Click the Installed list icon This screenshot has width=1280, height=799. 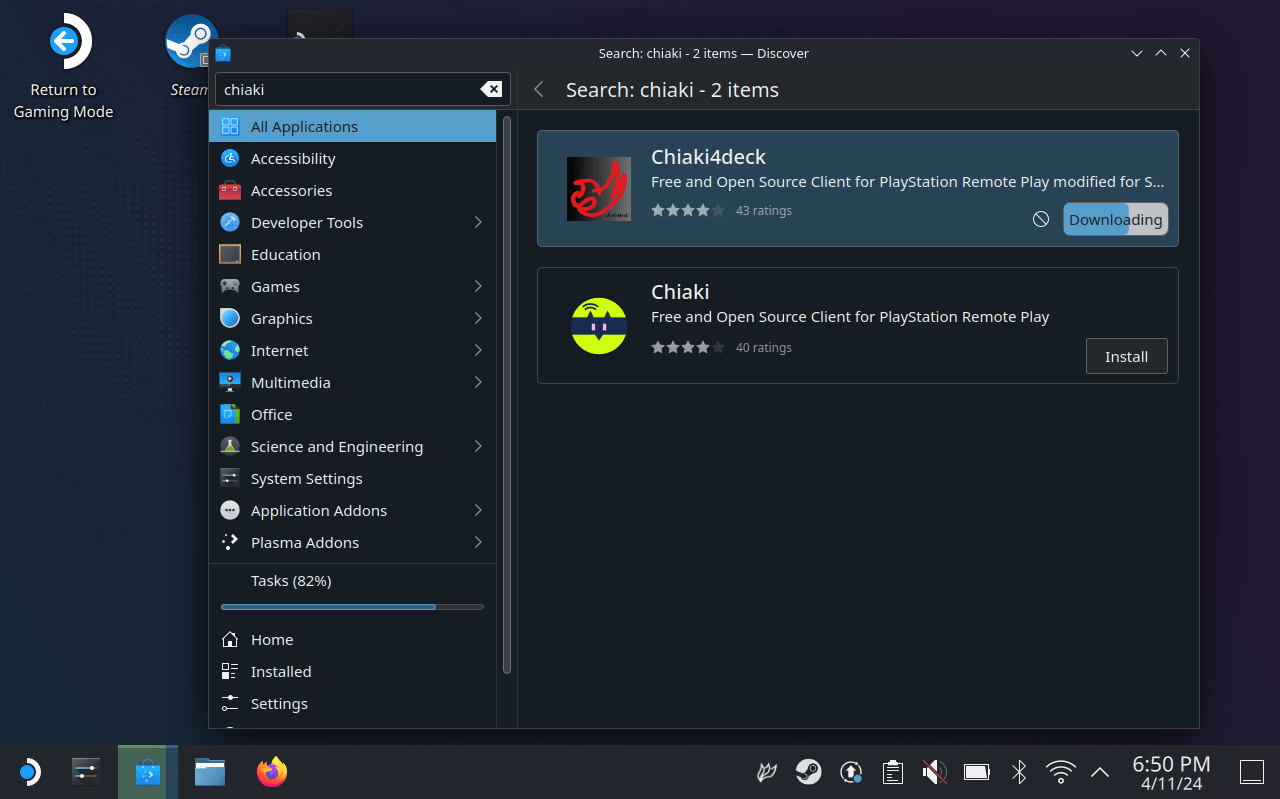pos(230,672)
